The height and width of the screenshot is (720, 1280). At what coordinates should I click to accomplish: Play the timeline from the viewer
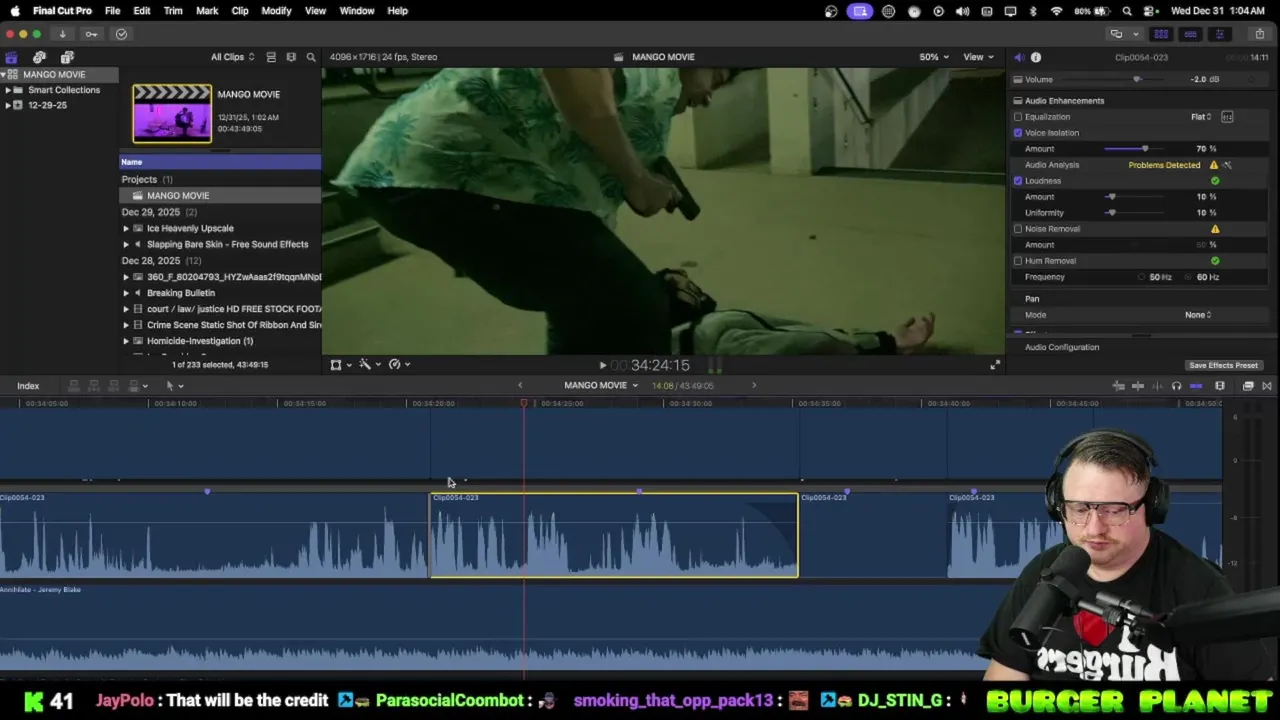(602, 366)
